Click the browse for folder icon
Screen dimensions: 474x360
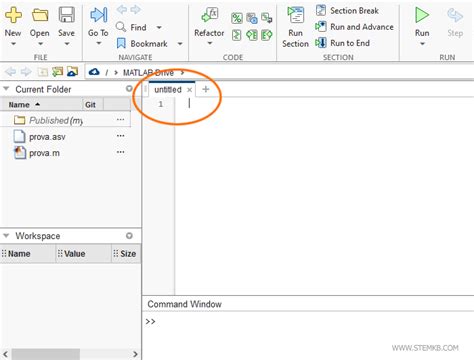pos(57,71)
